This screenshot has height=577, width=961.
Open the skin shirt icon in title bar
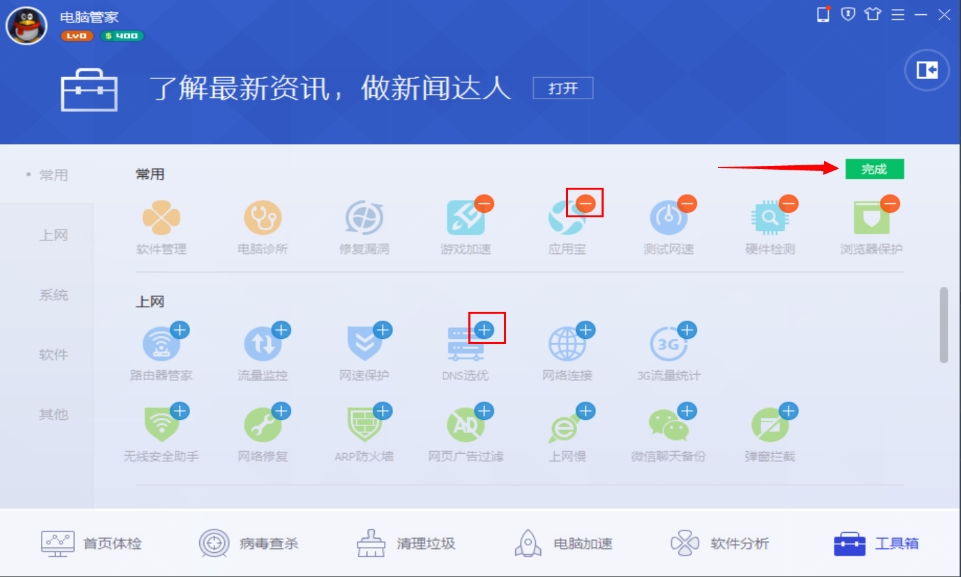click(x=873, y=14)
